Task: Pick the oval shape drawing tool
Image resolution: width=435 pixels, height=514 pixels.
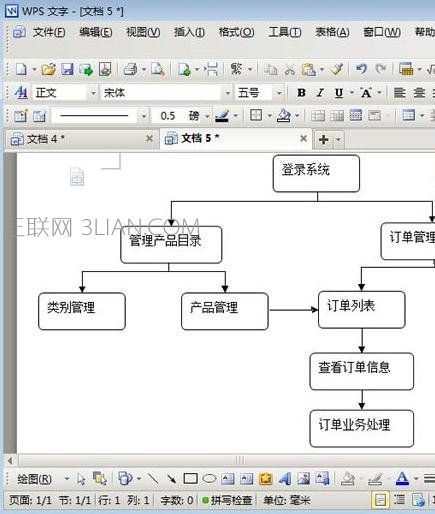Action: click(209, 479)
